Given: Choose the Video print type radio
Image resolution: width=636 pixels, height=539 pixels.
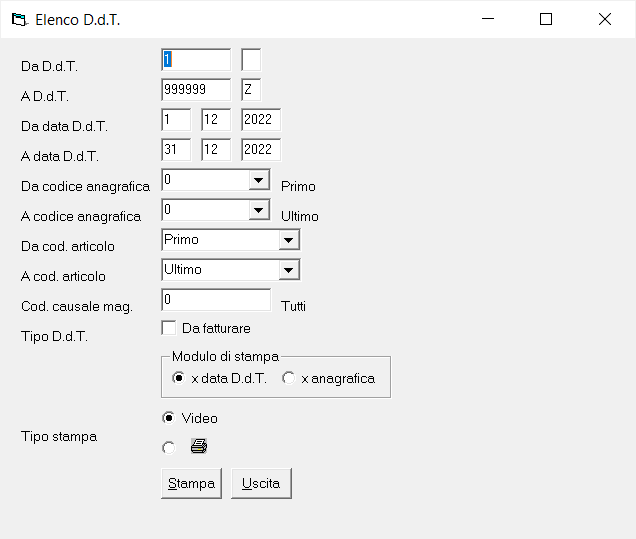Looking at the screenshot, I should (168, 418).
